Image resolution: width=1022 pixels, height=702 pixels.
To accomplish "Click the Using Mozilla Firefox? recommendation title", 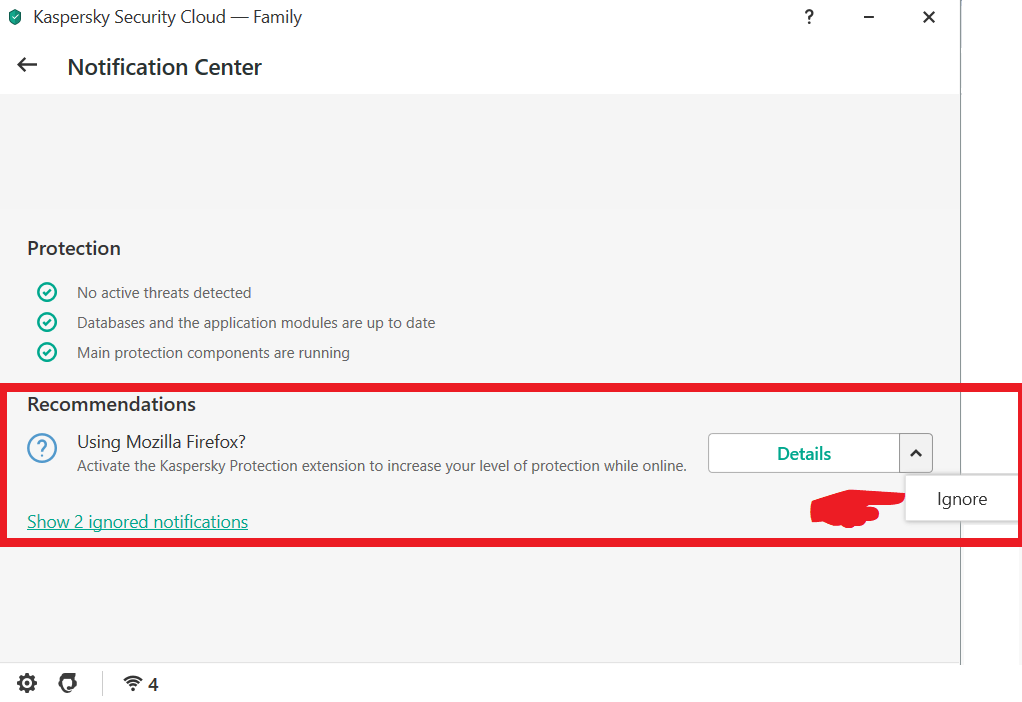I will pos(161,441).
